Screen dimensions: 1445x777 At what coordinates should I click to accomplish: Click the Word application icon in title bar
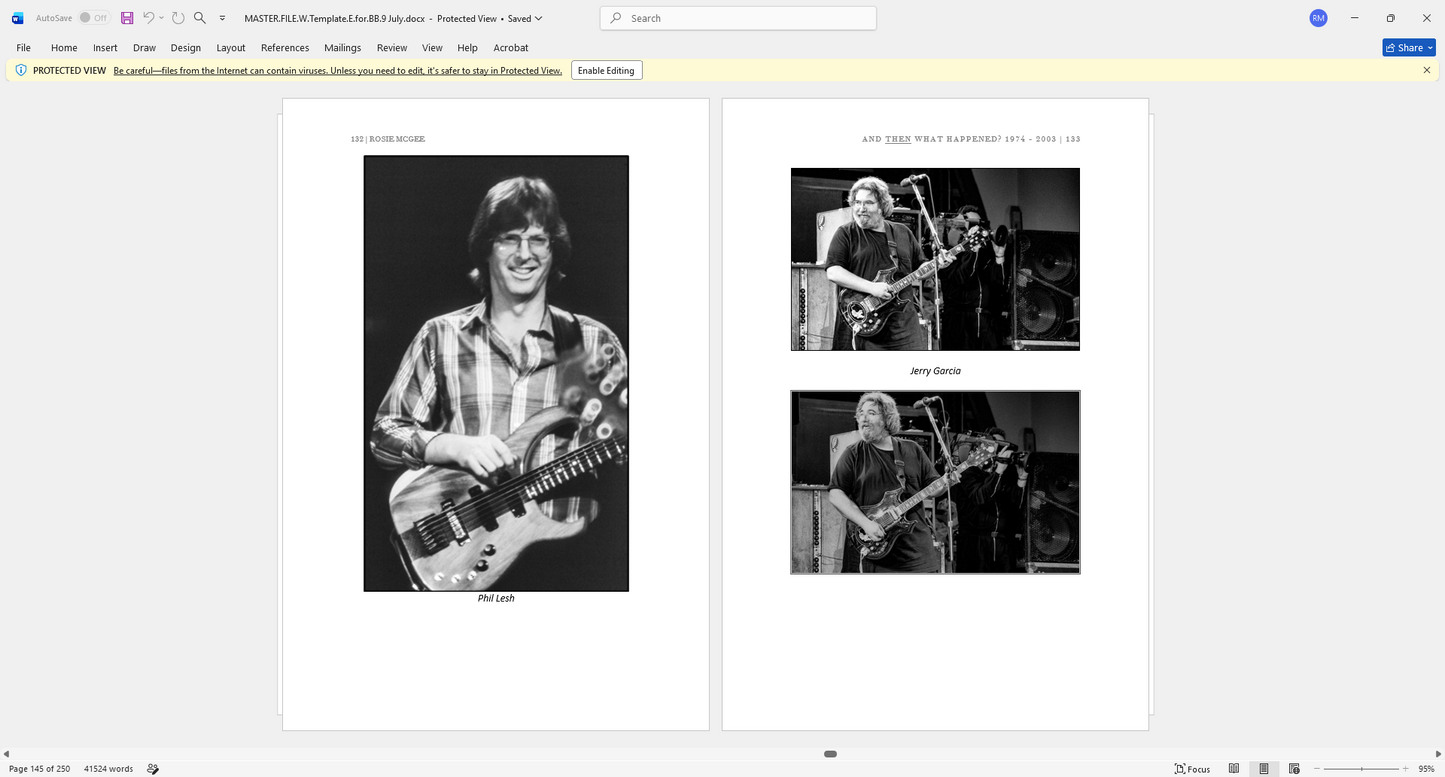click(x=17, y=18)
